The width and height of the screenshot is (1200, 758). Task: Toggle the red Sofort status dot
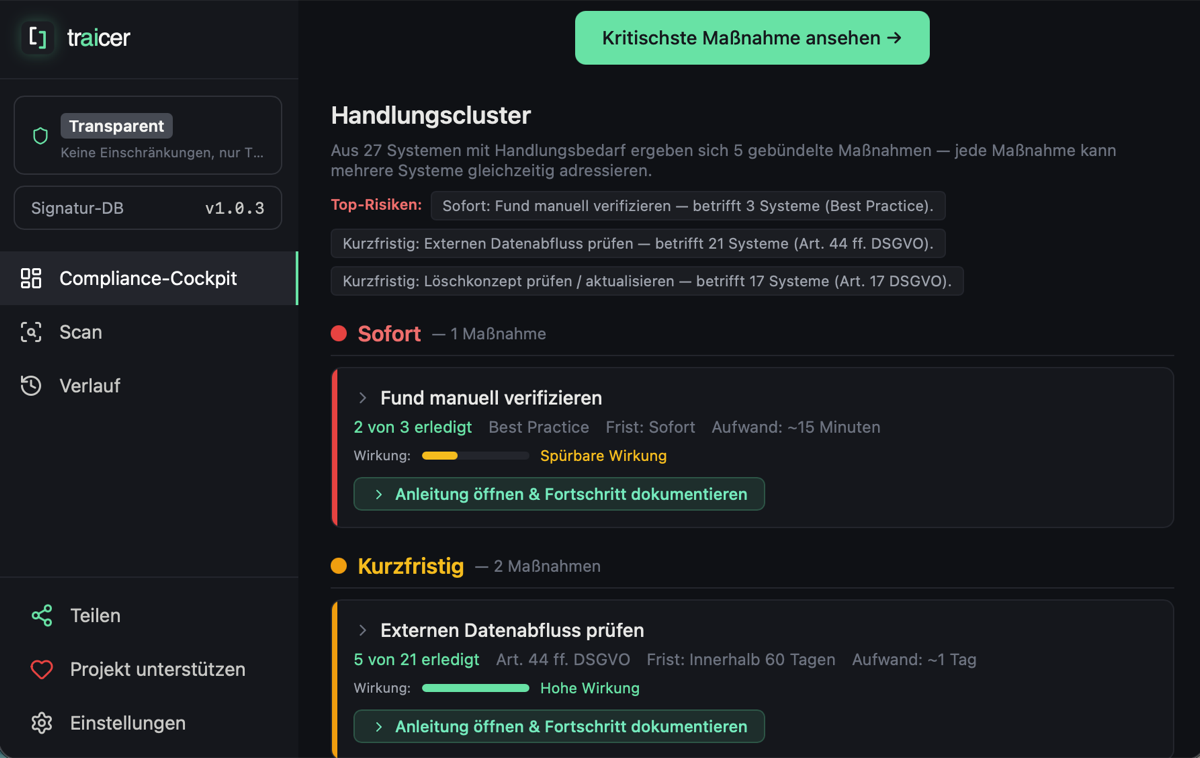tap(338, 333)
